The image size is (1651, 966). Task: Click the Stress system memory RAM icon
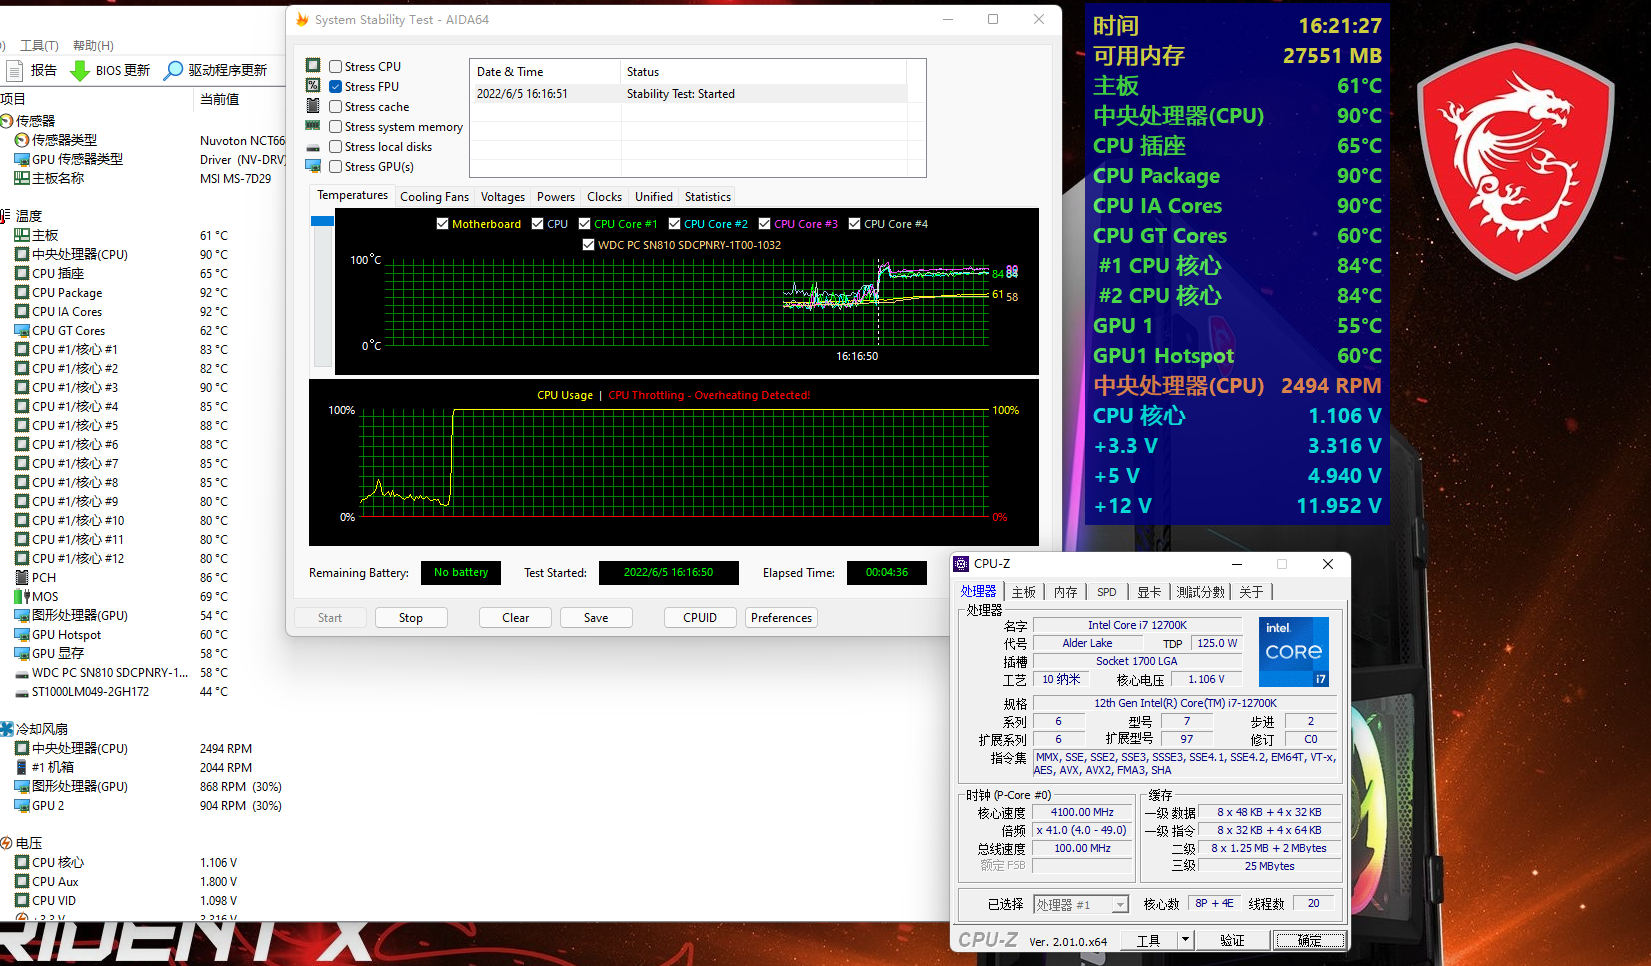[x=313, y=126]
